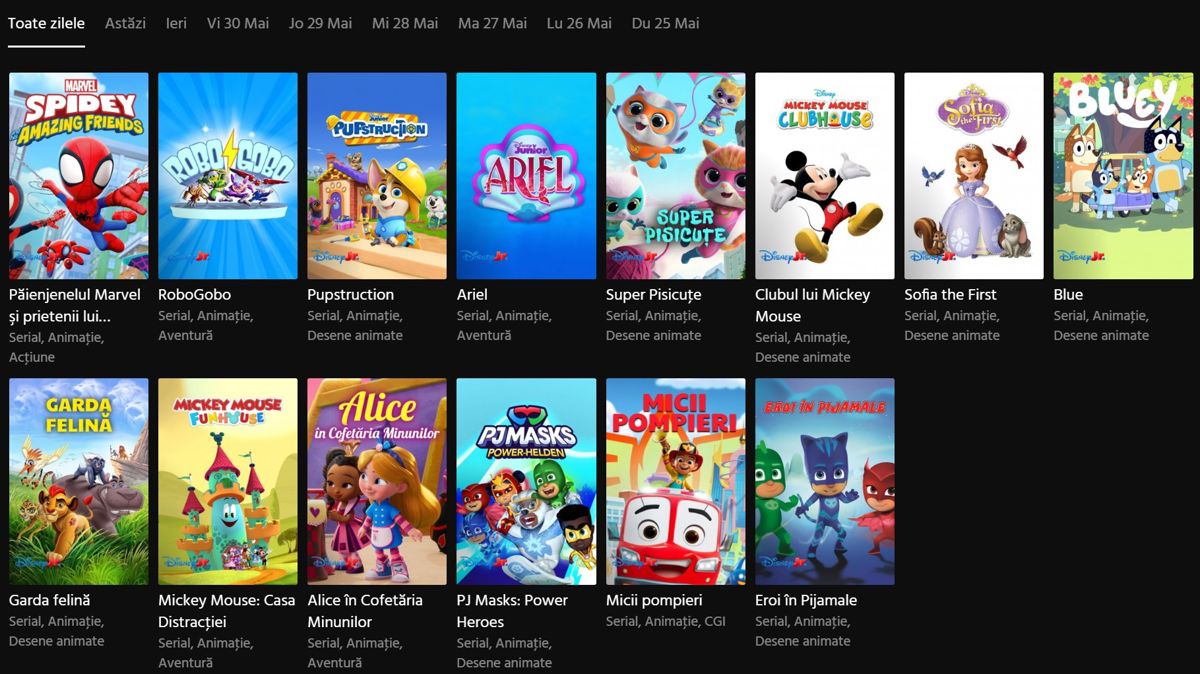Click genre text below Mickey Mouse: Casa Distracției

[x=206, y=652]
